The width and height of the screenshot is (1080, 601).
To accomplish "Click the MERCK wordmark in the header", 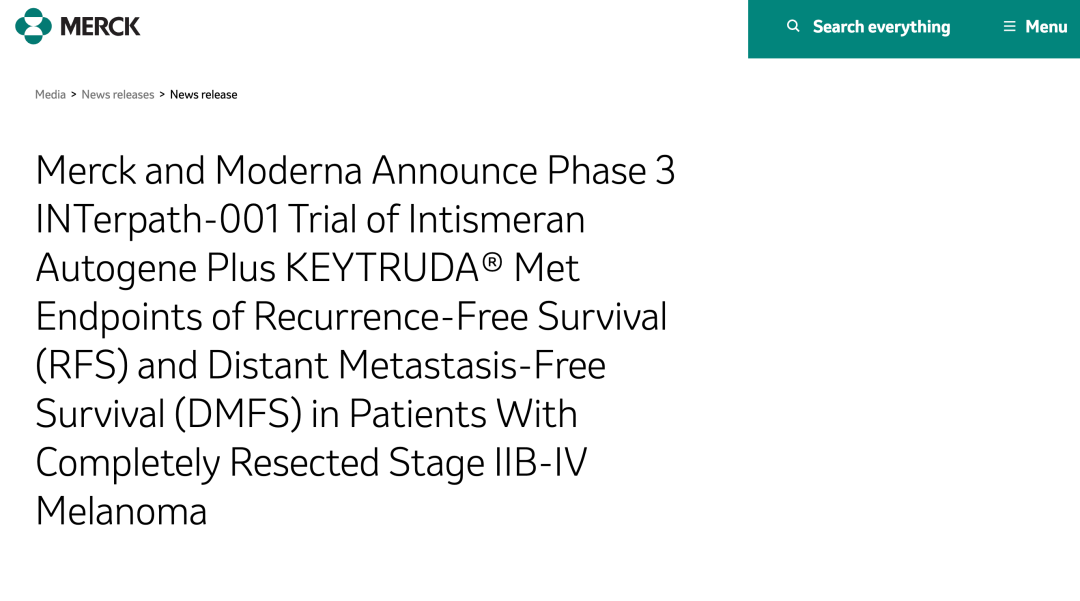I will tap(100, 27).
